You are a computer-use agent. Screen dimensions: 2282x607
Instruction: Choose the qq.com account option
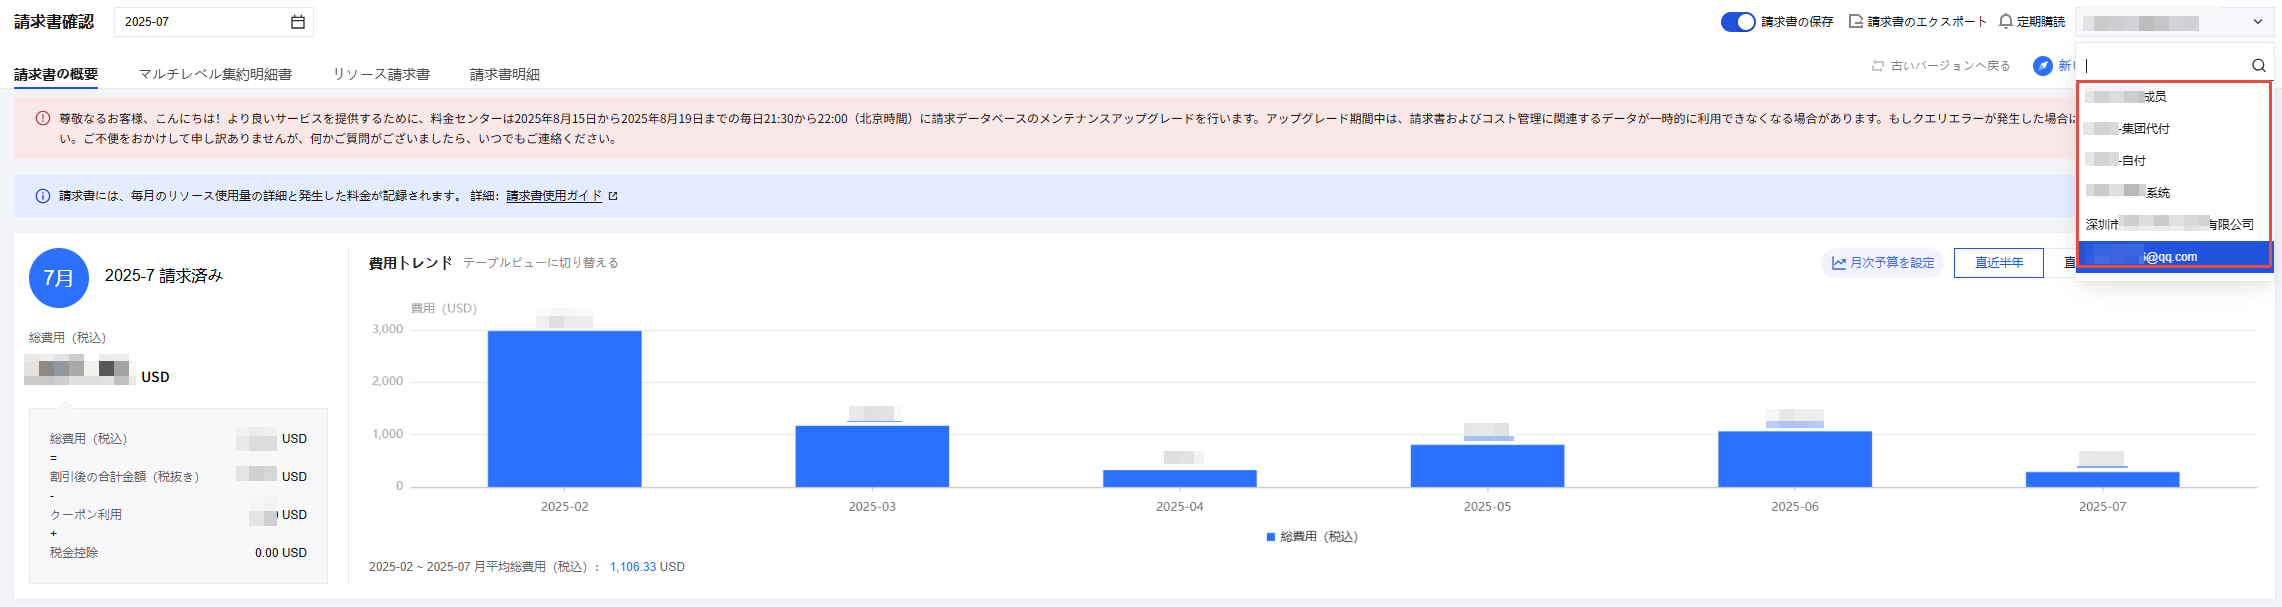click(x=2170, y=257)
